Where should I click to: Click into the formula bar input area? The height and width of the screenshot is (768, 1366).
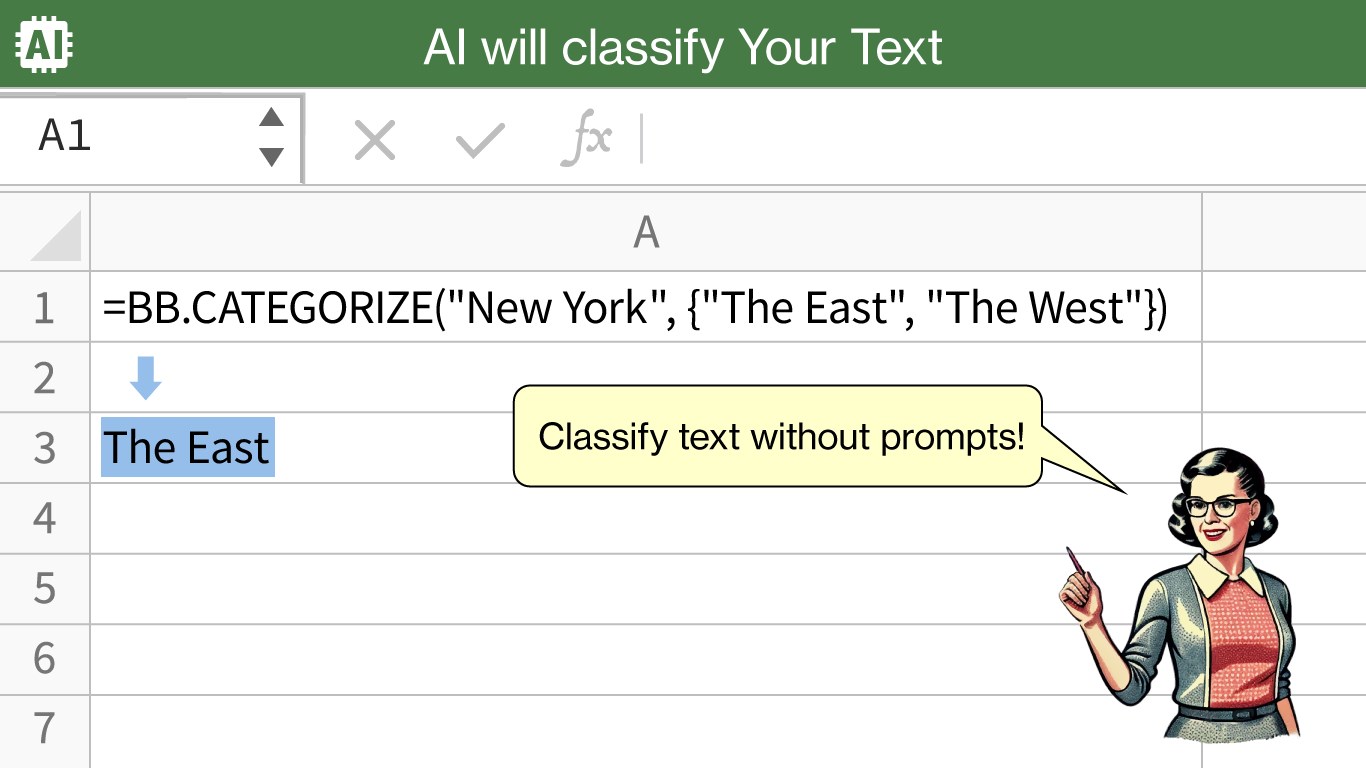point(1002,139)
